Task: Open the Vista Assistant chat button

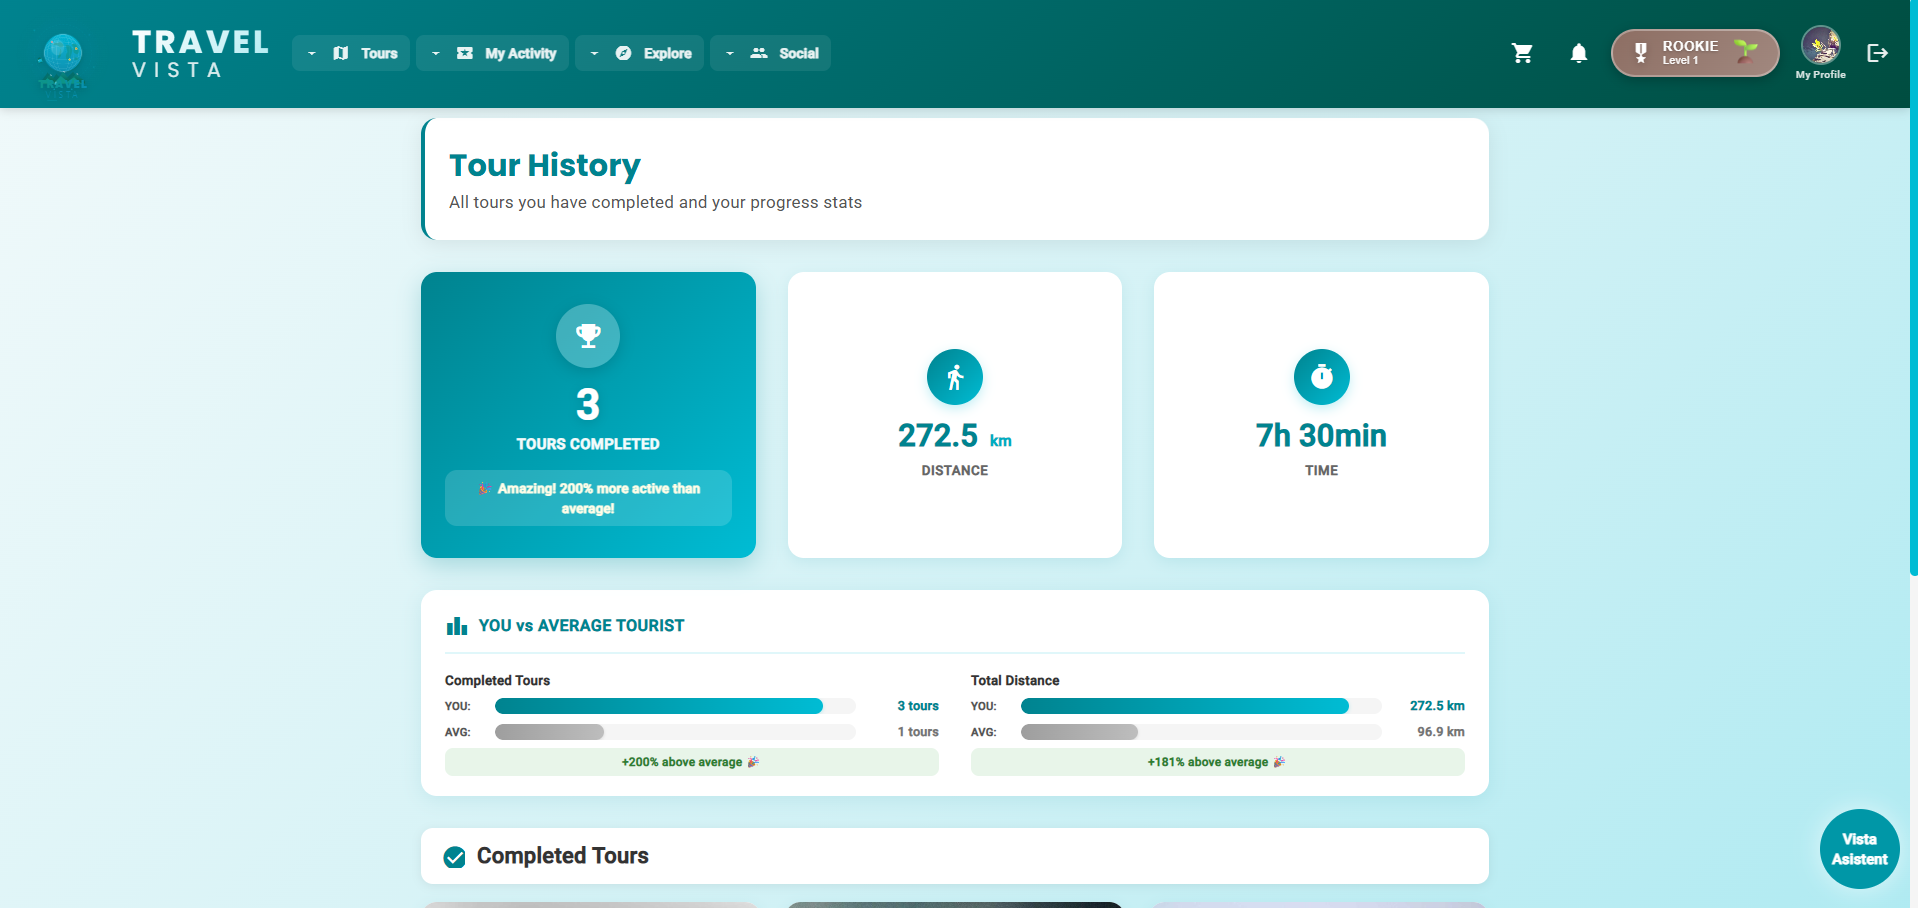Action: pyautogui.click(x=1859, y=849)
